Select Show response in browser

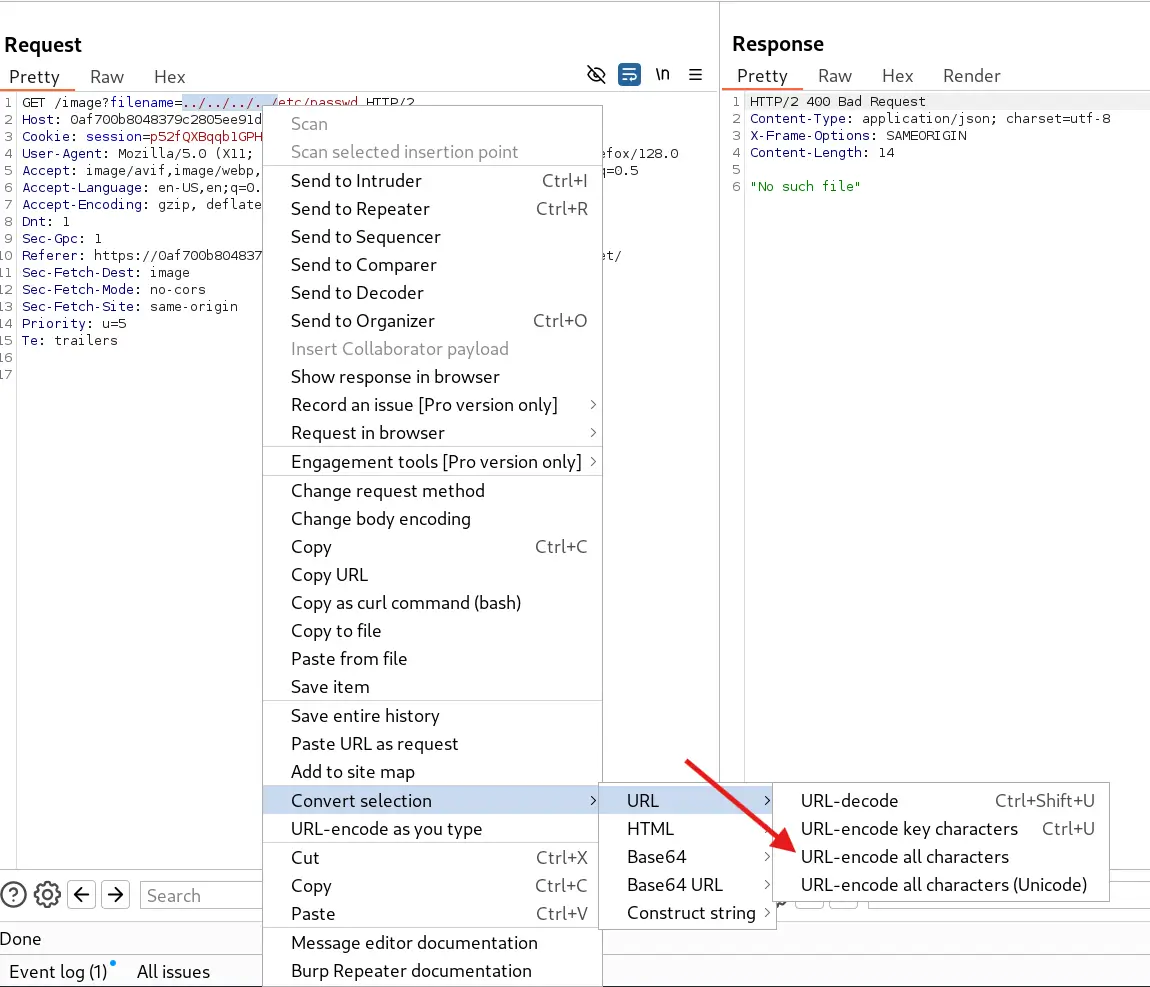(432, 377)
